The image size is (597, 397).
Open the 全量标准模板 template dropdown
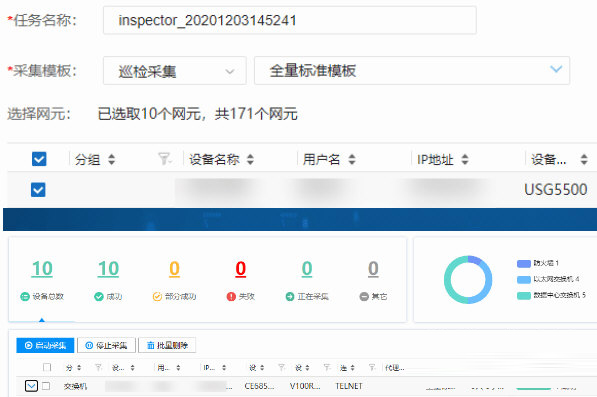pos(412,71)
